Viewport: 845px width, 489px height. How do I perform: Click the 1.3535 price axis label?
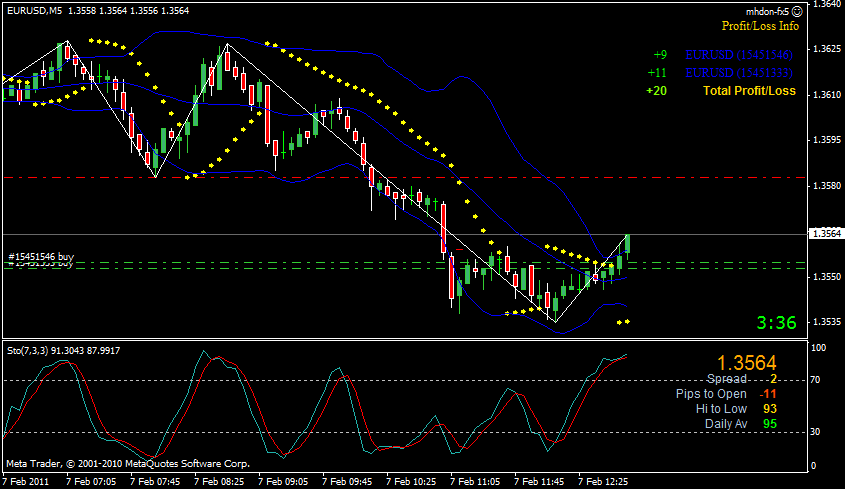(826, 322)
